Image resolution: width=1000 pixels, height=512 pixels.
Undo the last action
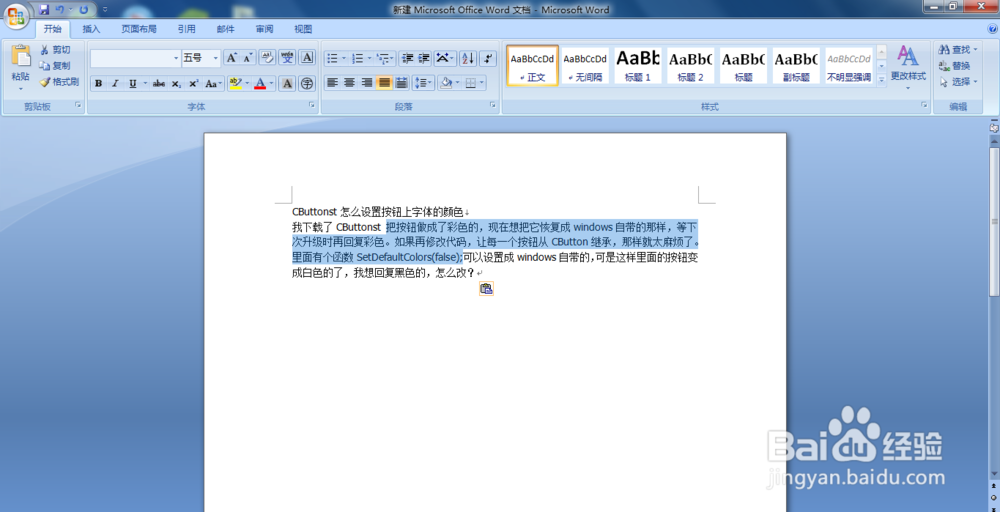60,10
